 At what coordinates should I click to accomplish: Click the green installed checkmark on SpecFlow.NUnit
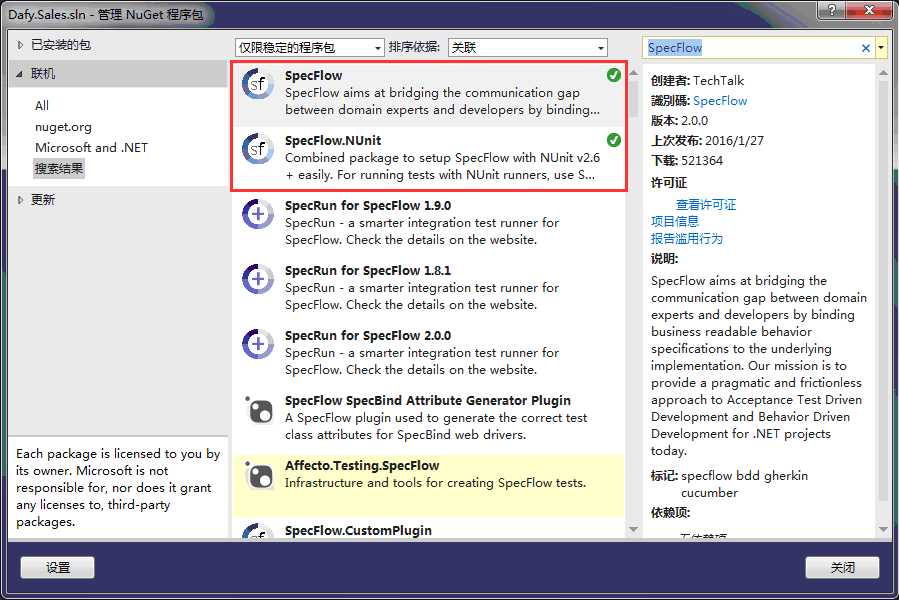pyautogui.click(x=613, y=140)
